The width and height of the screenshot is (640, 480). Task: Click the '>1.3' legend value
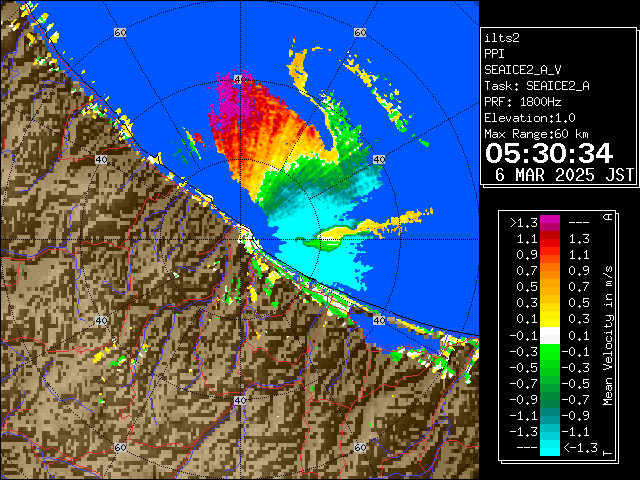(x=524, y=223)
